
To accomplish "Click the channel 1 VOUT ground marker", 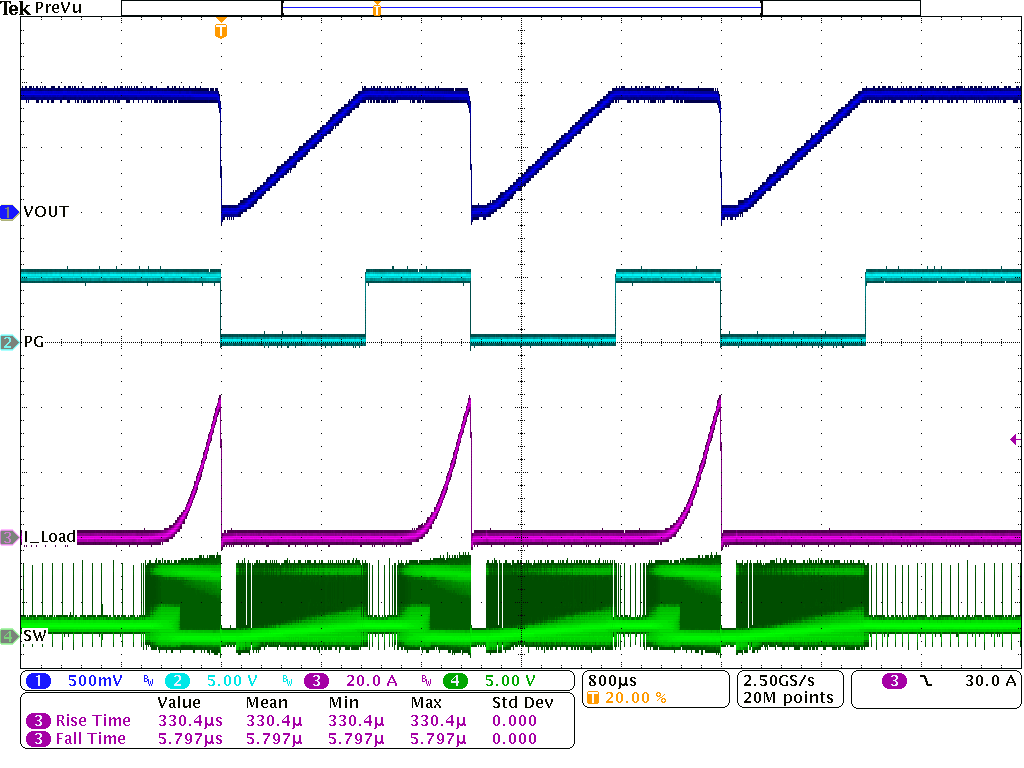I will [x=9, y=212].
